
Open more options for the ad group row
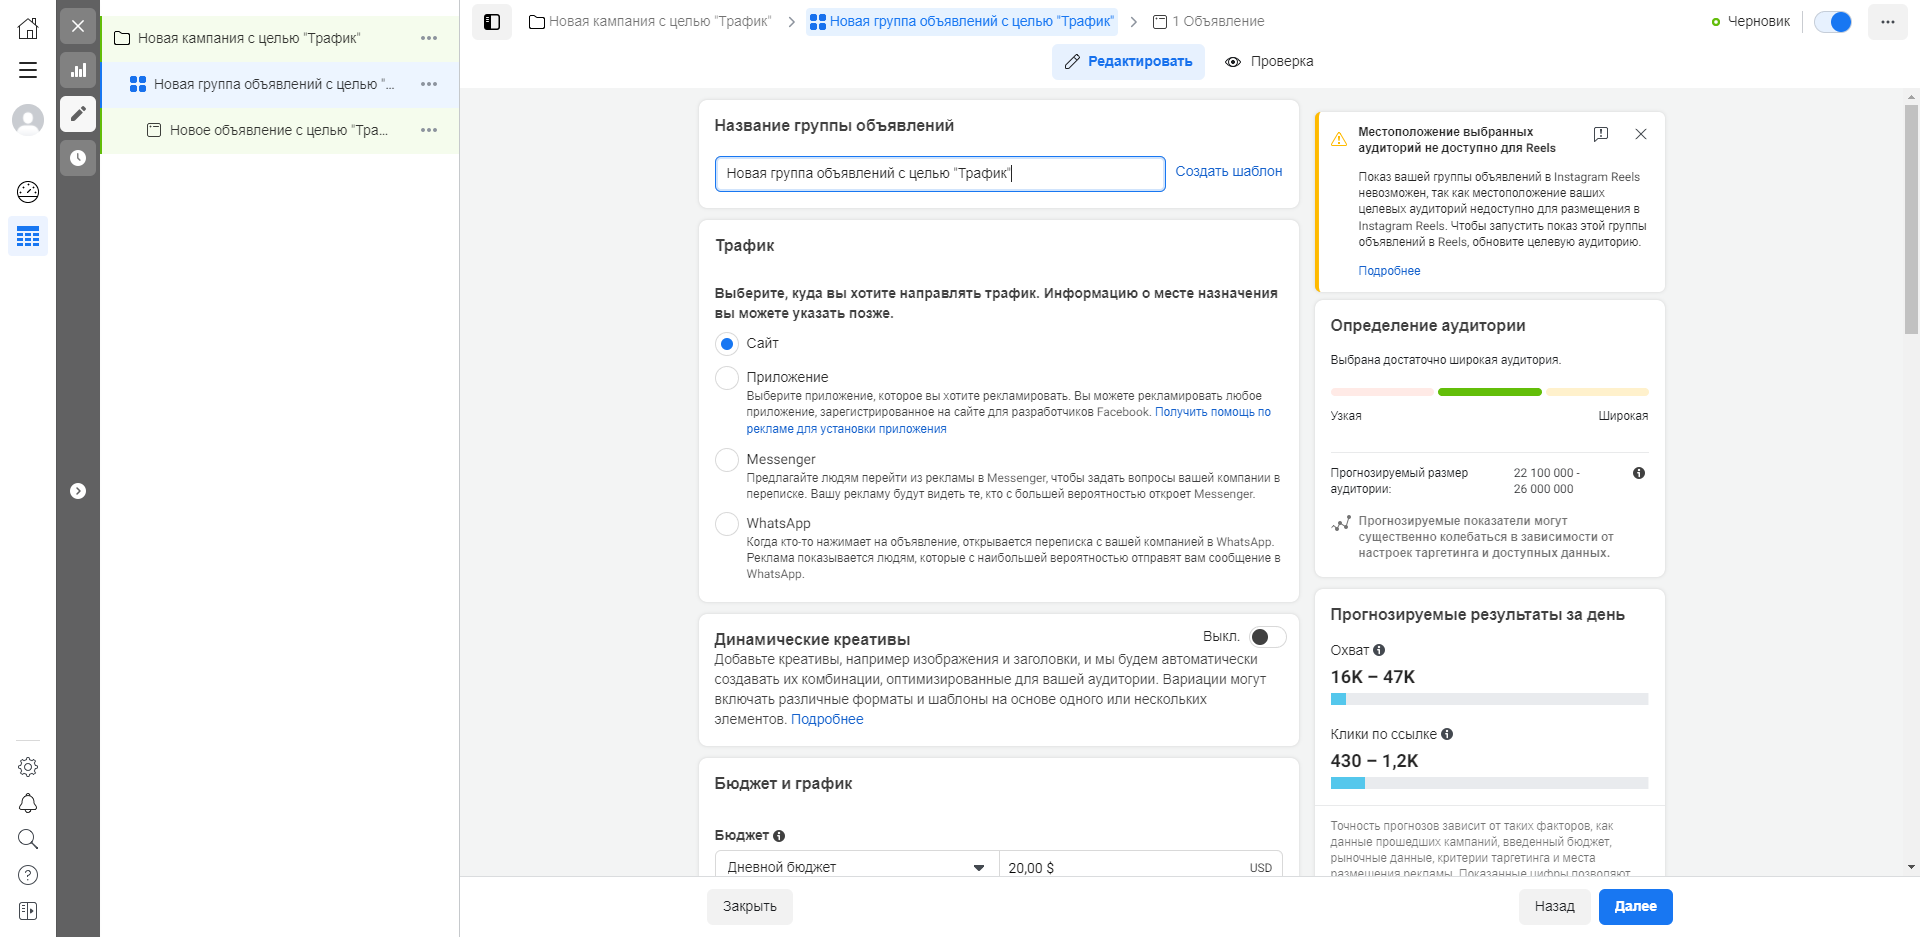tap(429, 84)
